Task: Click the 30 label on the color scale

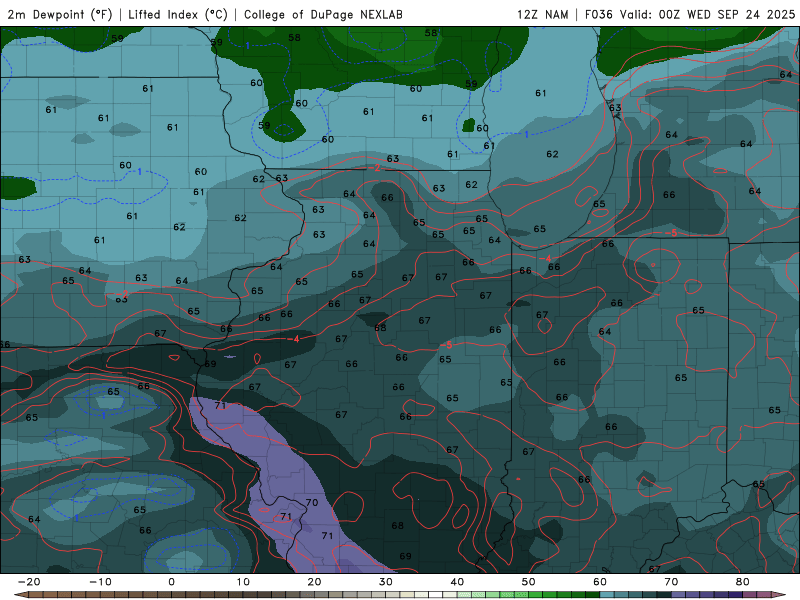Action: (x=386, y=582)
